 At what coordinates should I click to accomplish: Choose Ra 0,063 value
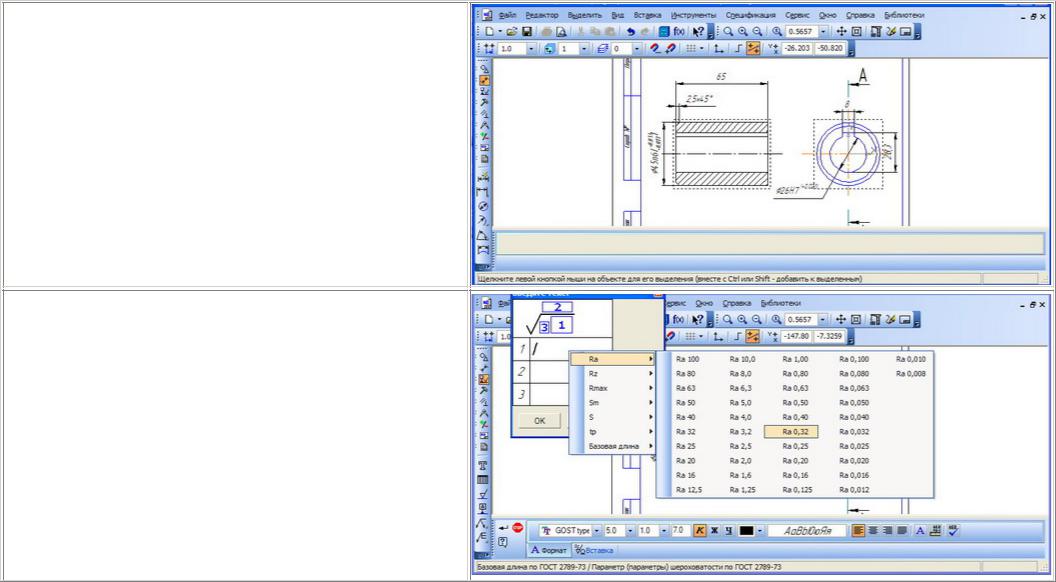[854, 389]
